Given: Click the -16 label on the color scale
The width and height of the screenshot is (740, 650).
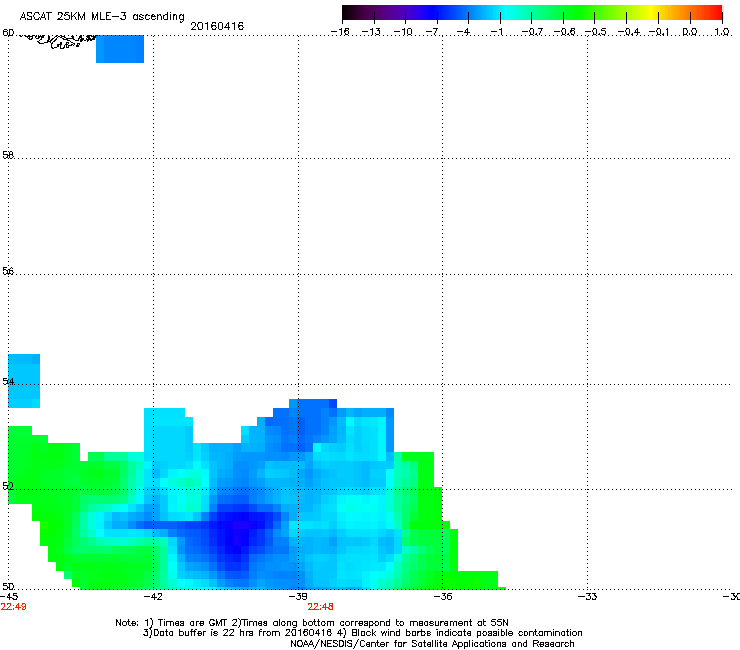Looking at the screenshot, I should (x=340, y=32).
